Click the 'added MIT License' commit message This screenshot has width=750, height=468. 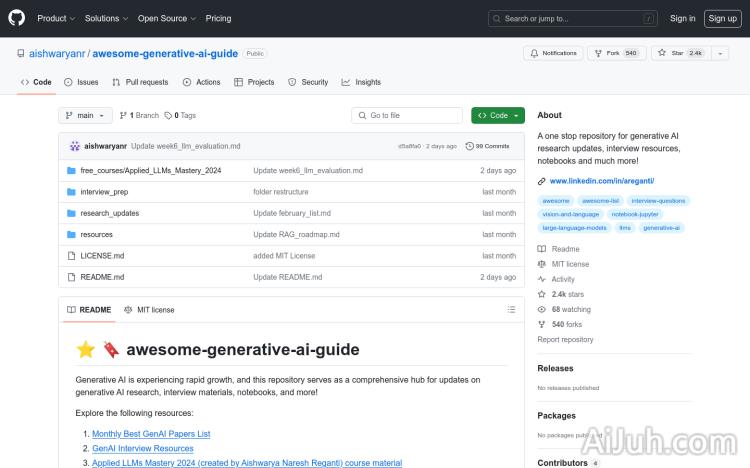point(284,256)
